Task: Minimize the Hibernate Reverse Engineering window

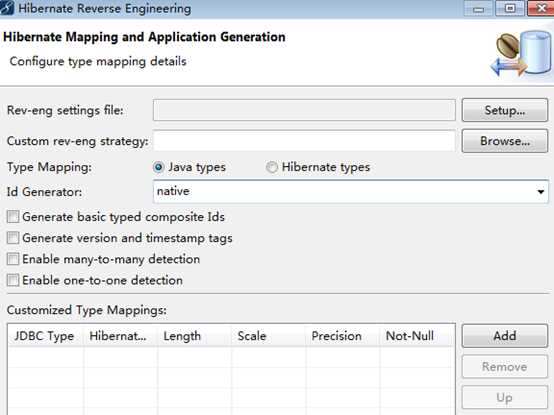Action: point(478,8)
